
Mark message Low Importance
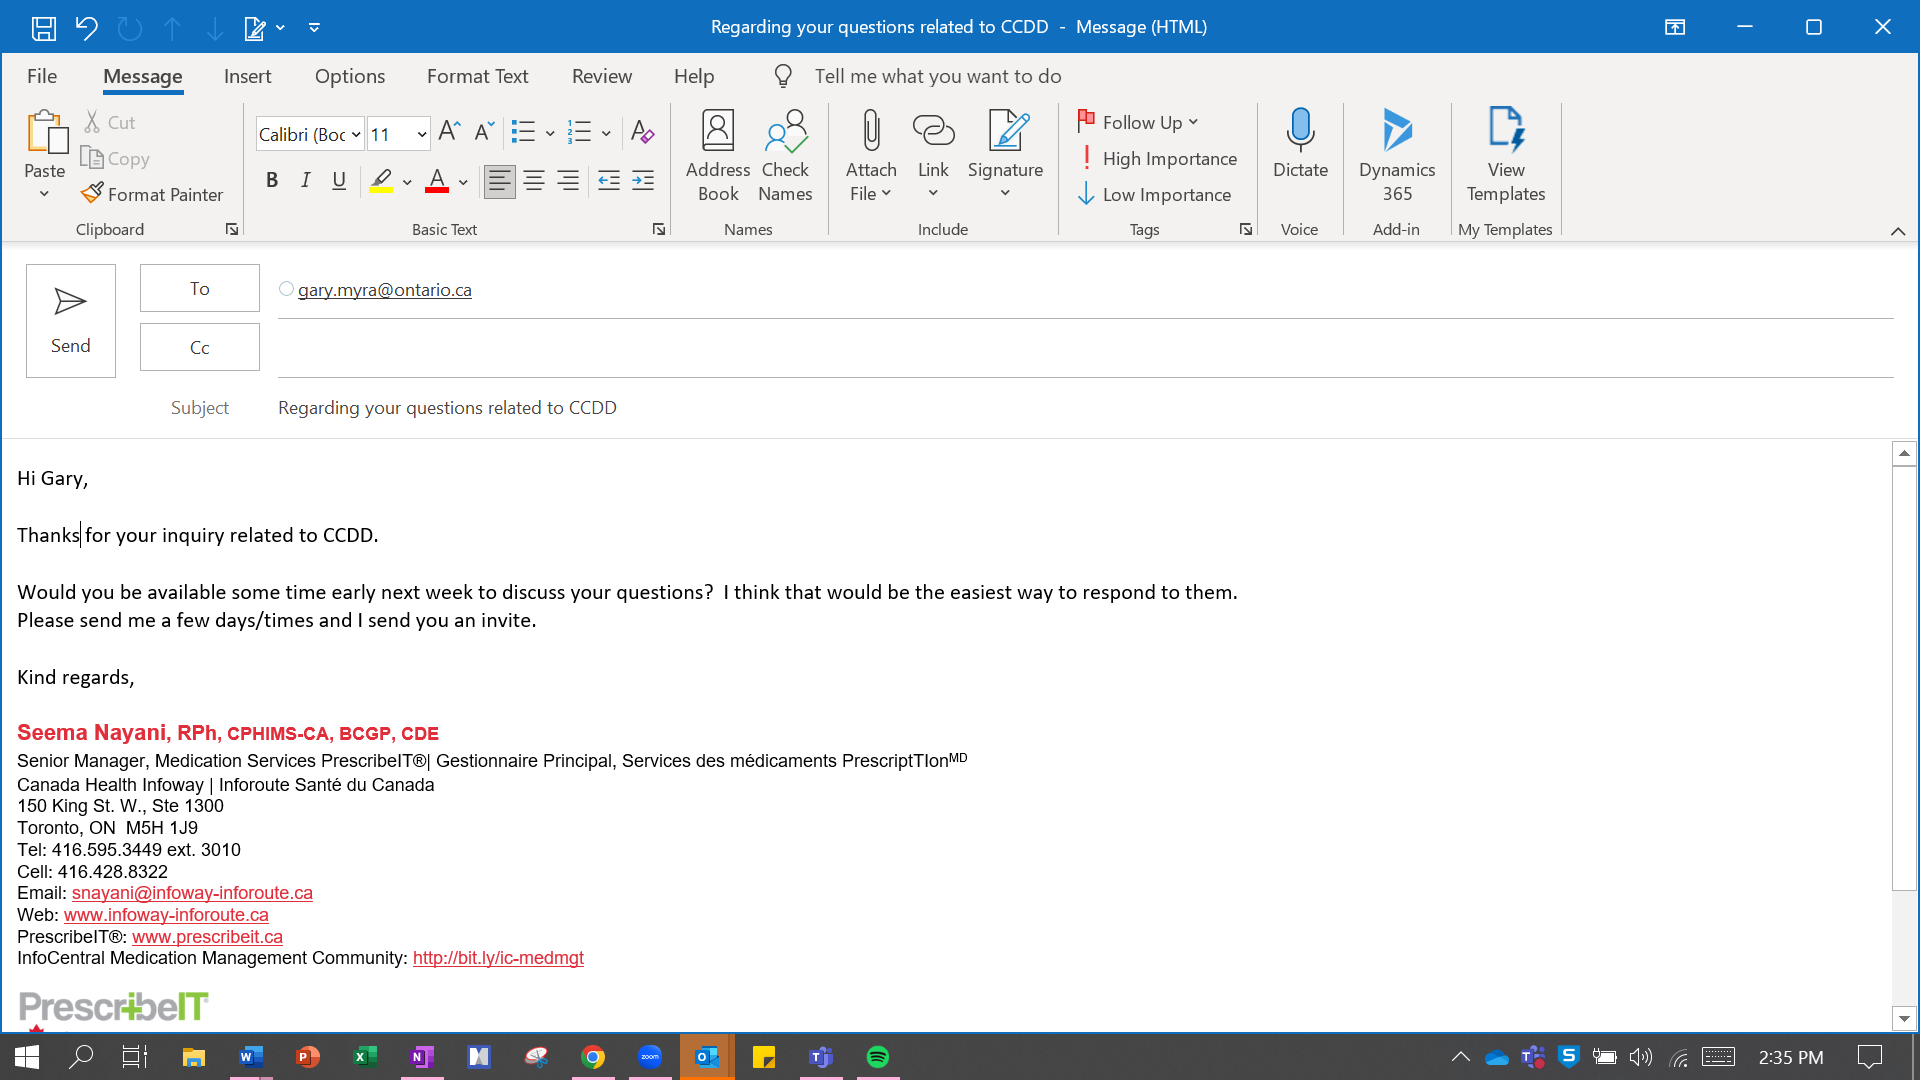[1155, 194]
